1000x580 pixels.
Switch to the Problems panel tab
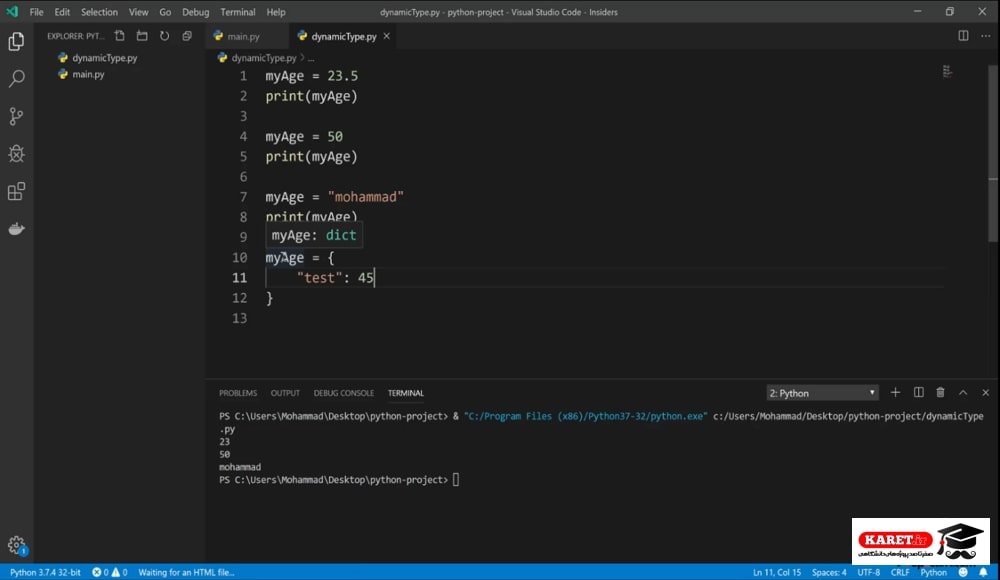pos(238,393)
